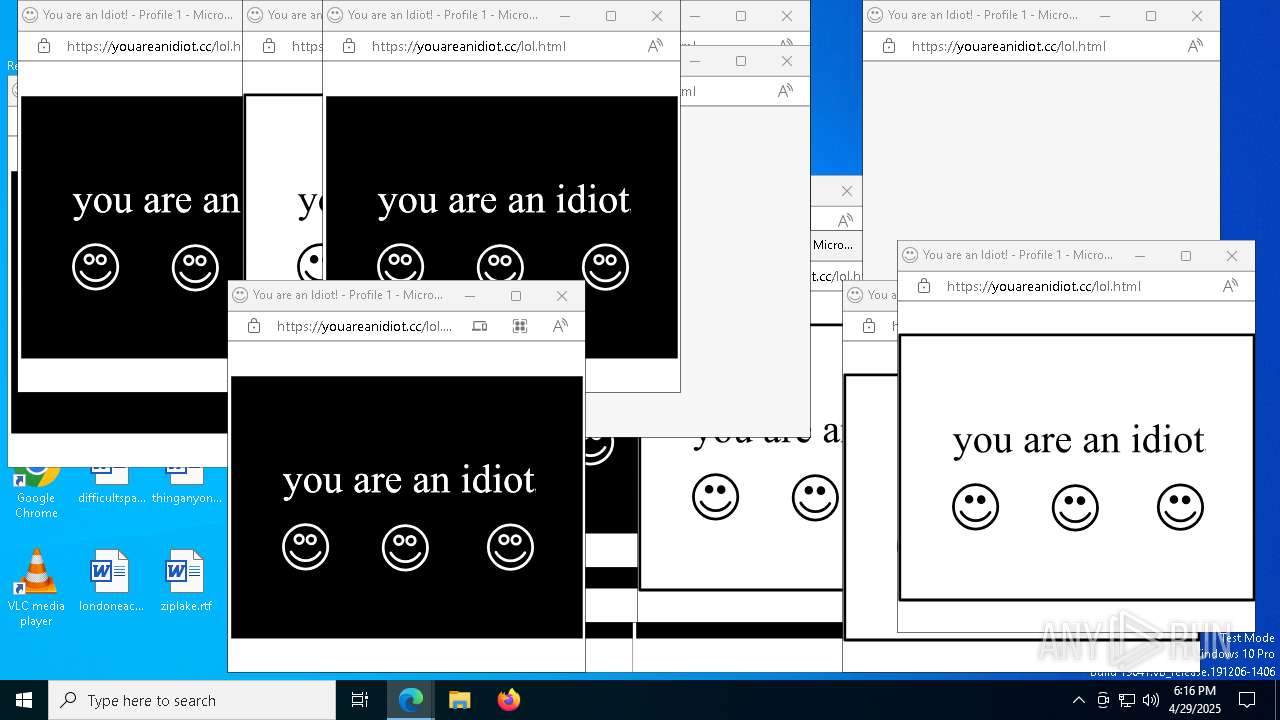Click 'you are an idiot' text in front-right white page
1280x720 pixels.
click(1079, 440)
